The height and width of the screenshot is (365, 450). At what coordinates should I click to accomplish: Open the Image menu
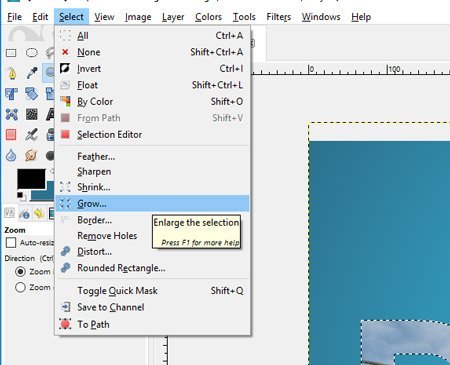(x=138, y=17)
